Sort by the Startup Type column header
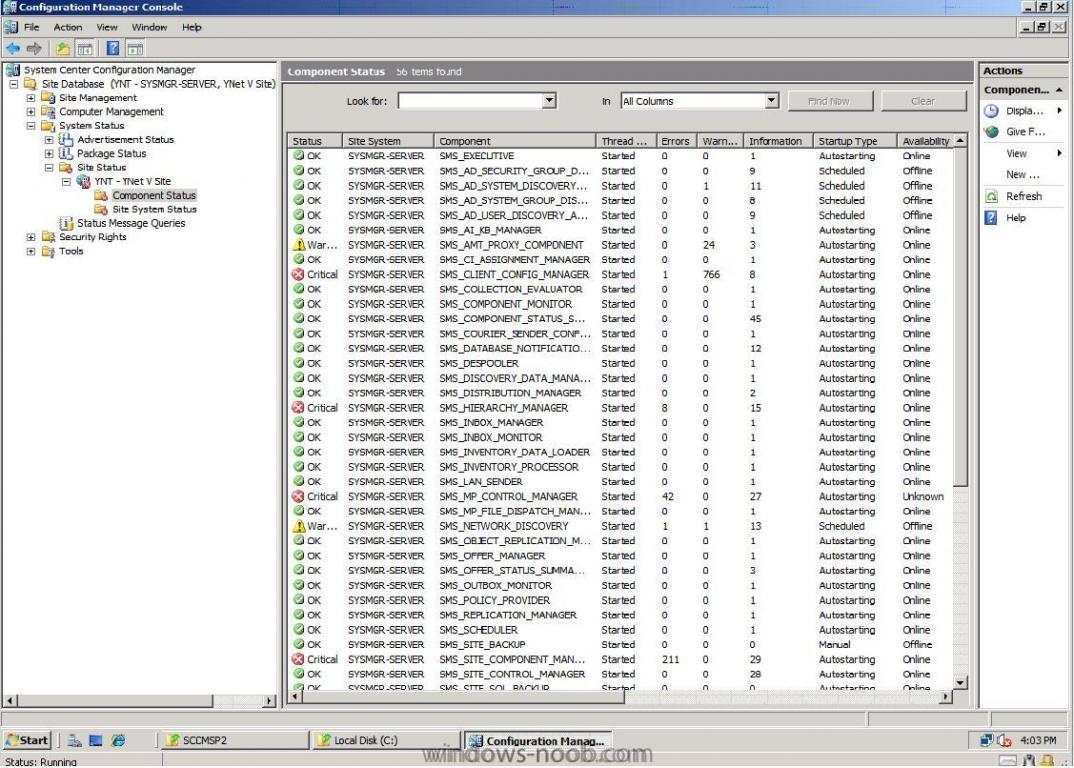The height and width of the screenshot is (768, 1074). (x=855, y=141)
